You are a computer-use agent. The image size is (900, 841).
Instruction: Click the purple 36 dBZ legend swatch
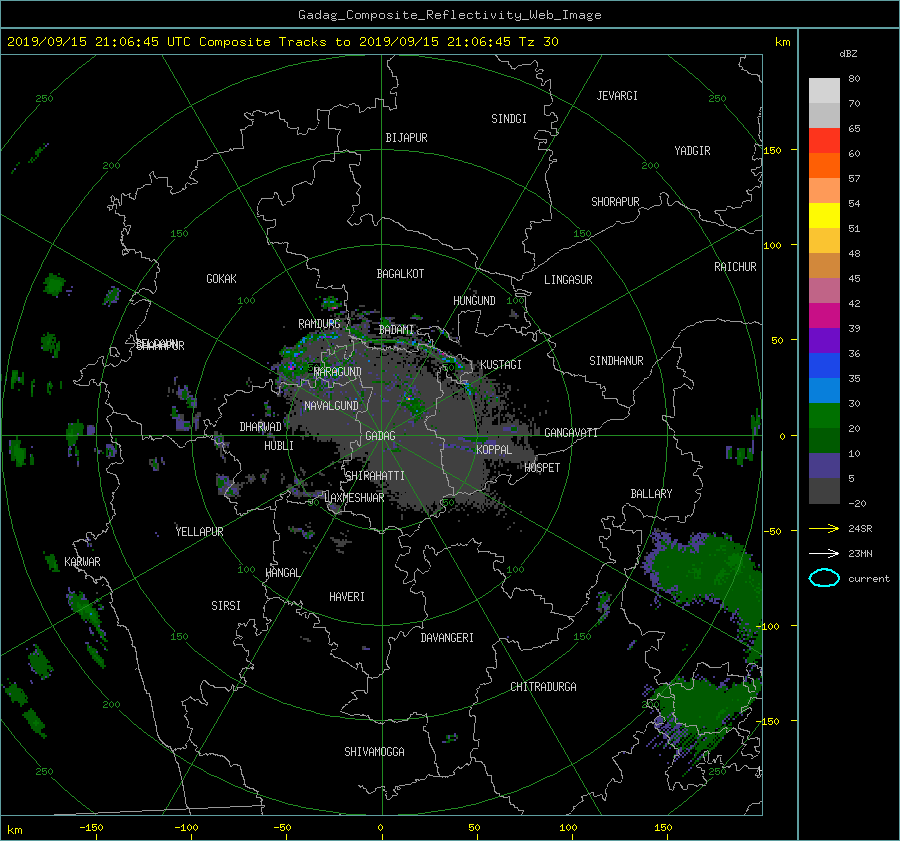coord(824,341)
